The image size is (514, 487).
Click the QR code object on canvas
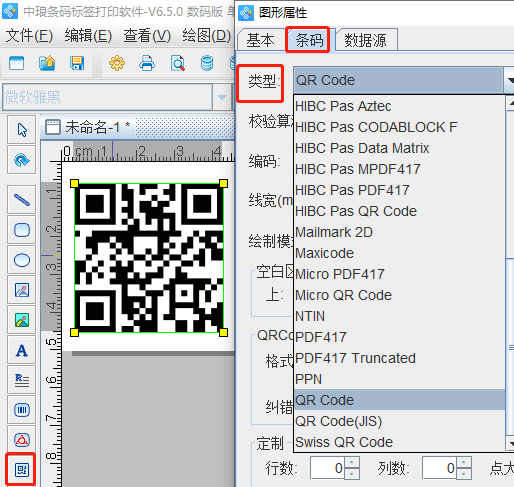149,258
